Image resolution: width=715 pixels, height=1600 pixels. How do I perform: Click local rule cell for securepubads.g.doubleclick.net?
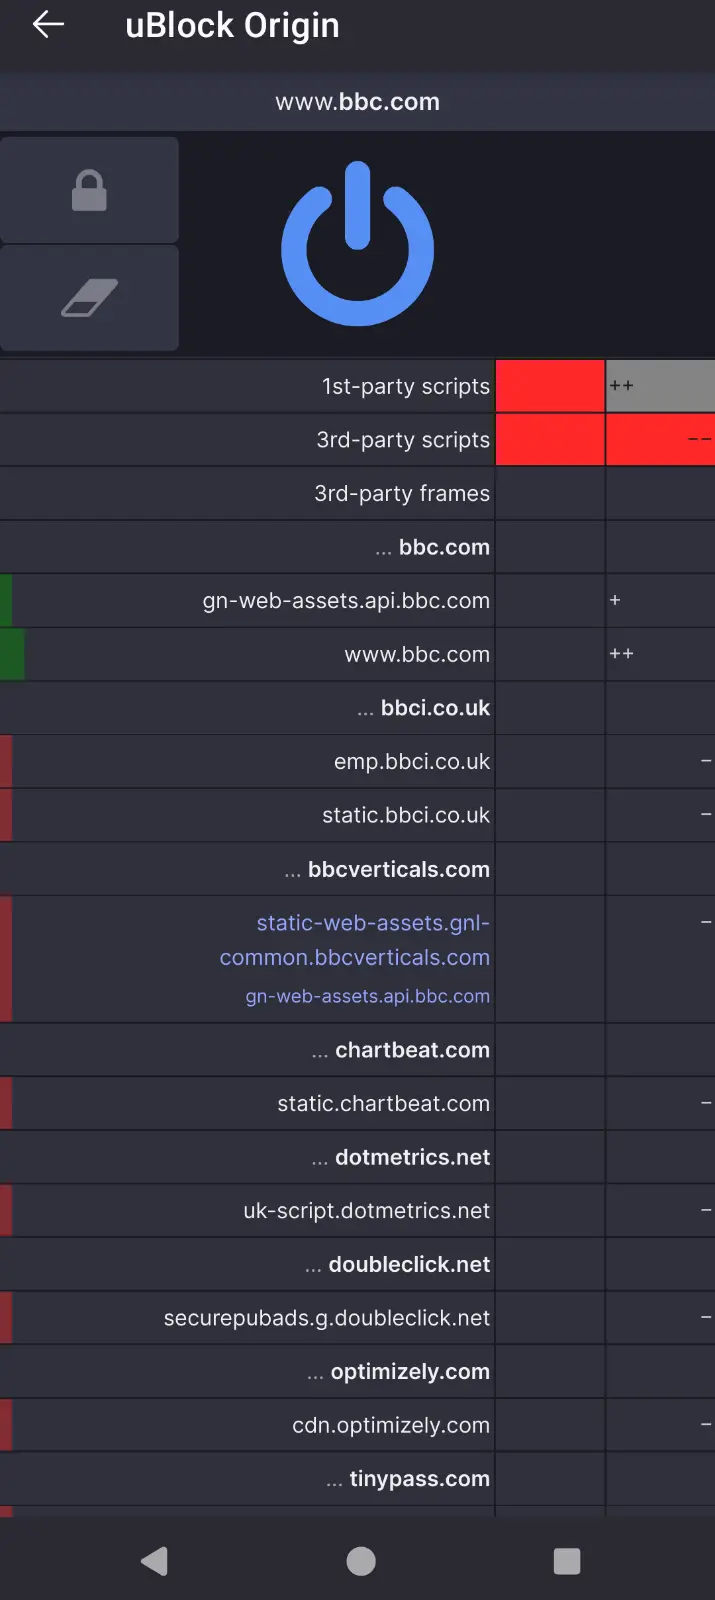pos(660,1318)
